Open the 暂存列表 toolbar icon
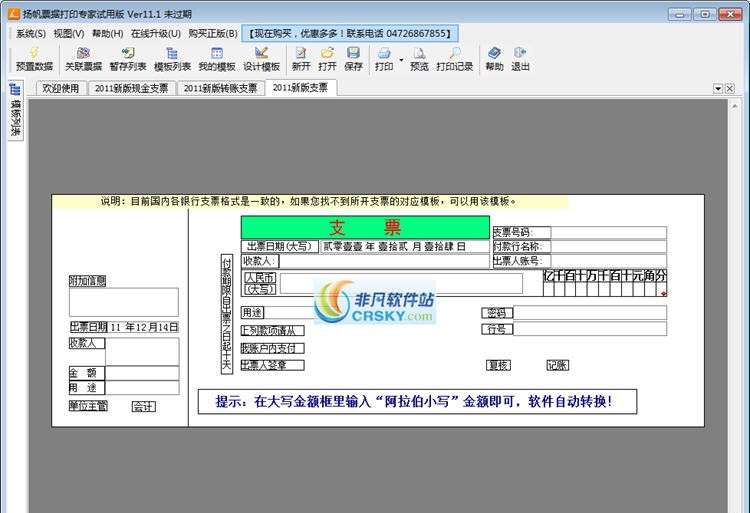 [128, 59]
